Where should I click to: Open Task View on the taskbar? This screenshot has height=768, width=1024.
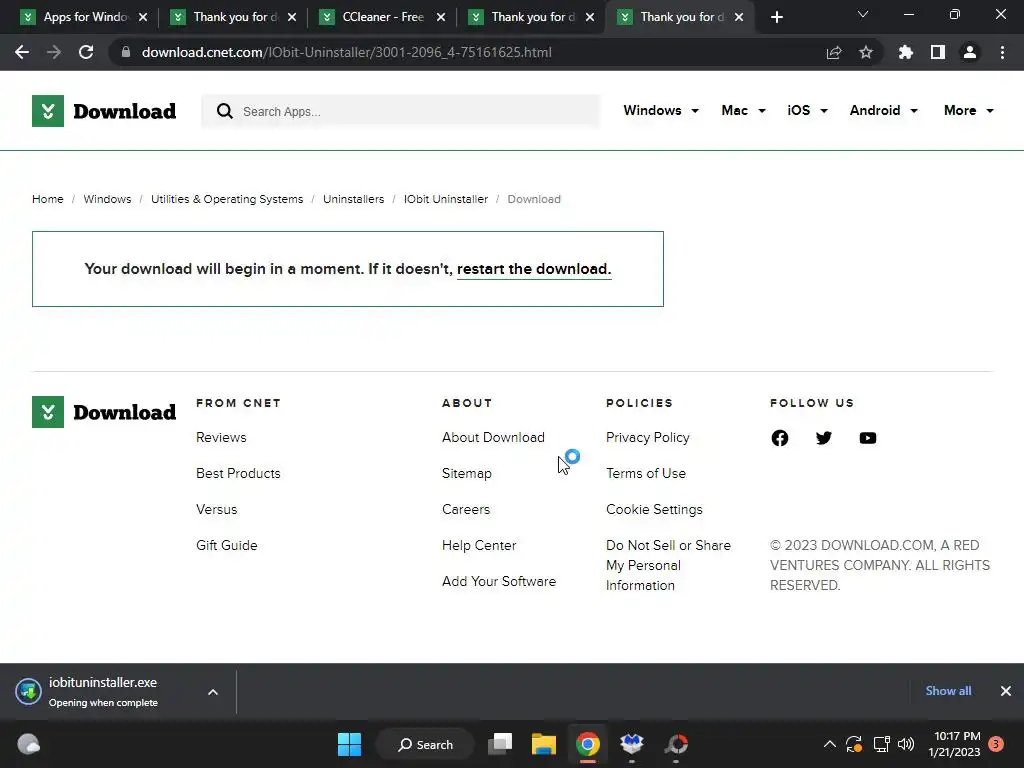point(501,744)
